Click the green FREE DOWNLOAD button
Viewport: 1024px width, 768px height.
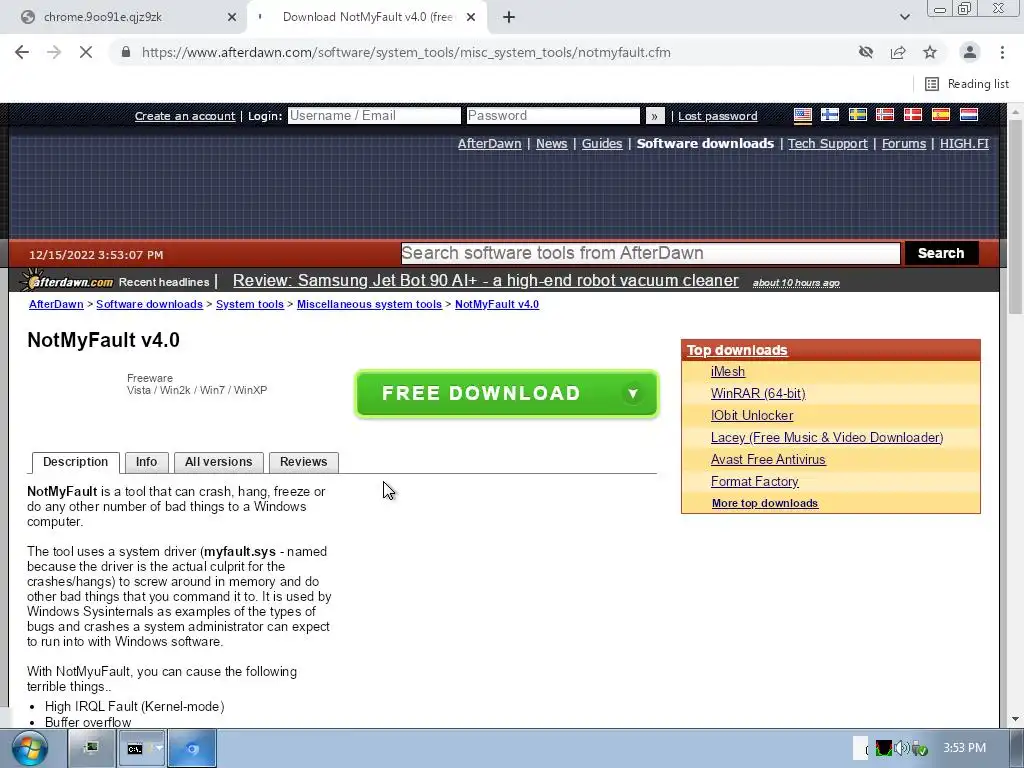506,393
